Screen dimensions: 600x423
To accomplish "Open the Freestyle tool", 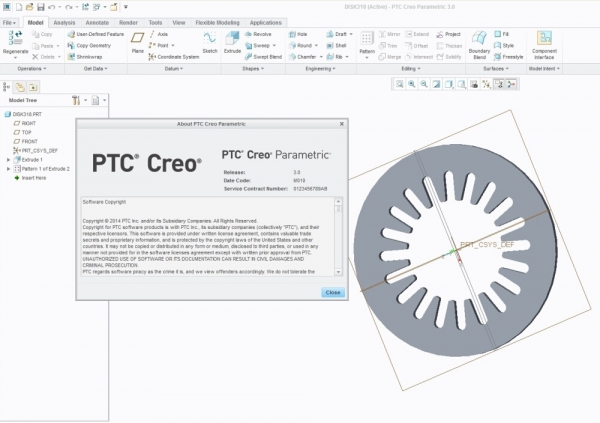I will pyautogui.click(x=509, y=57).
